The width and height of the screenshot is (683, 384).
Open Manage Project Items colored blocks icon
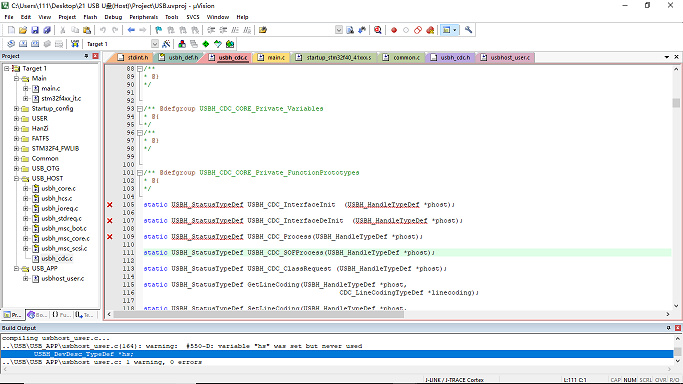(x=182, y=44)
